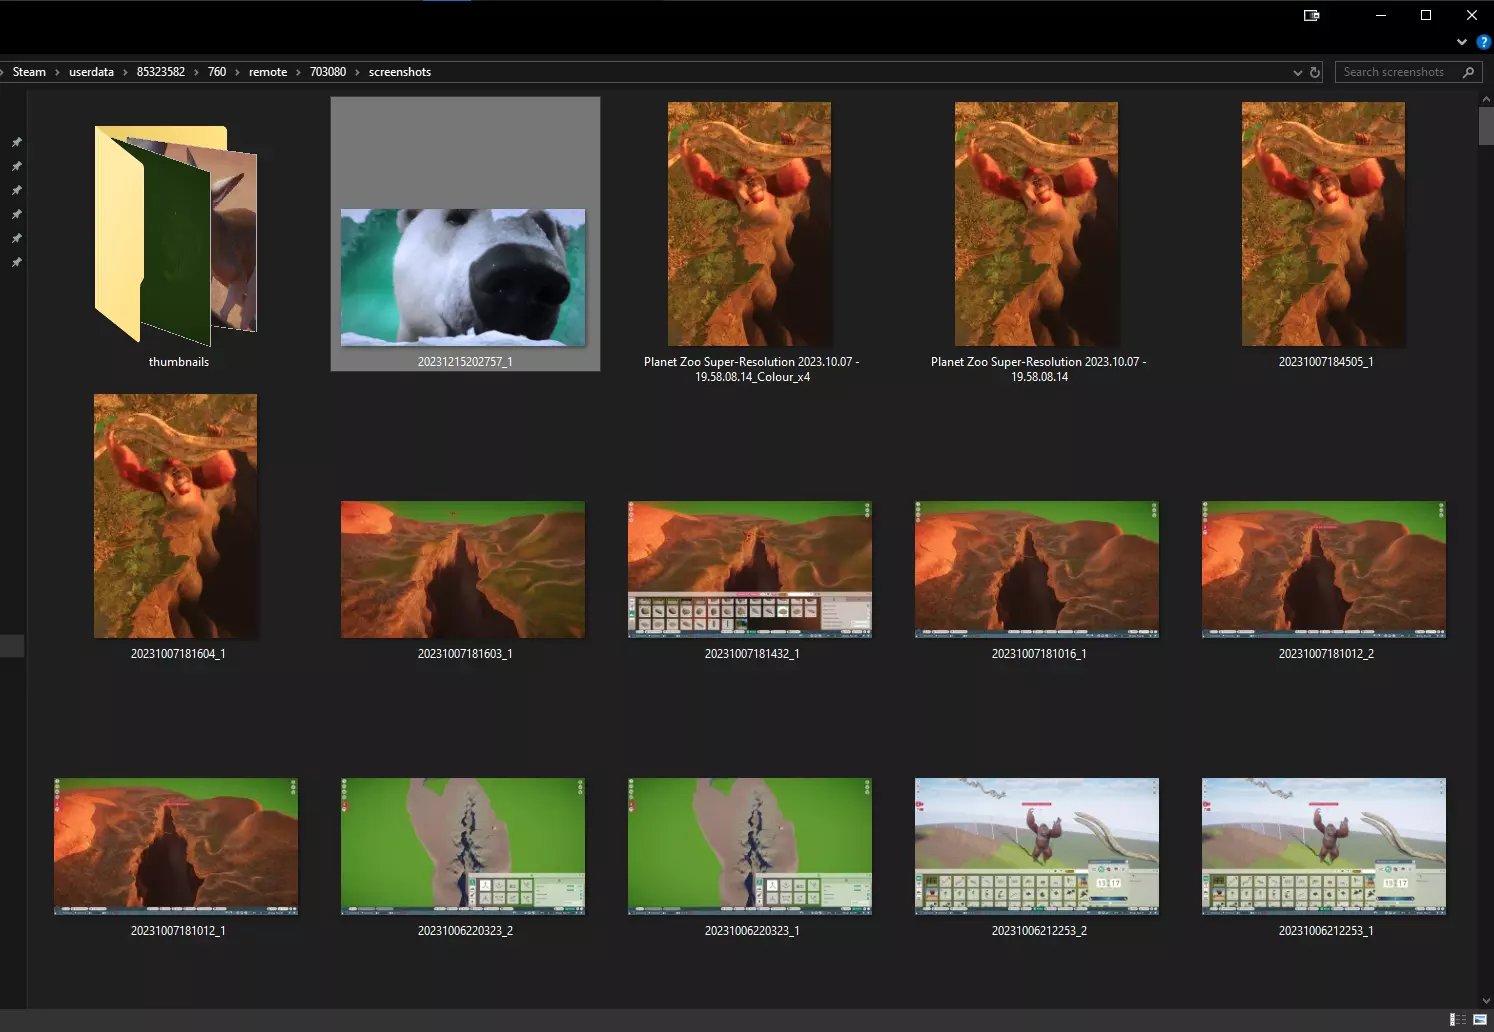Image resolution: width=1494 pixels, height=1032 pixels.
Task: Click the Search screenshots field
Action: coord(1395,72)
